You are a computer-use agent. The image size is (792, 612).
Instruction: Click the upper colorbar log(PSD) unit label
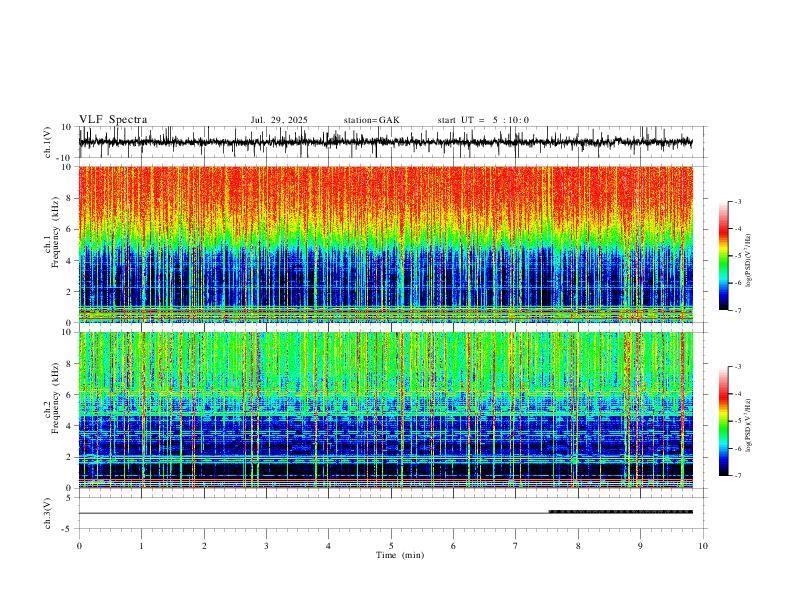tap(749, 261)
